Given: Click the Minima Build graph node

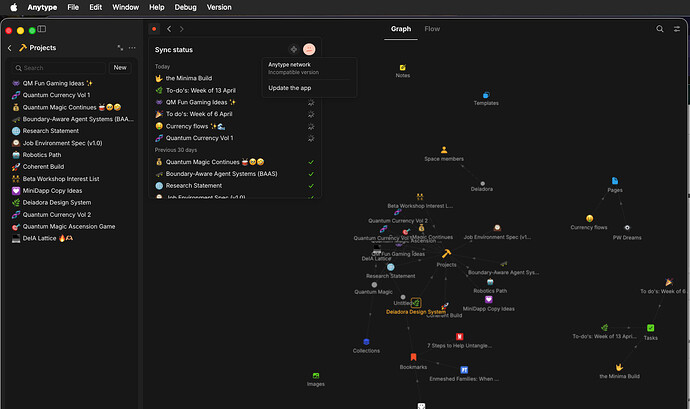Looking at the screenshot, I should (x=619, y=367).
